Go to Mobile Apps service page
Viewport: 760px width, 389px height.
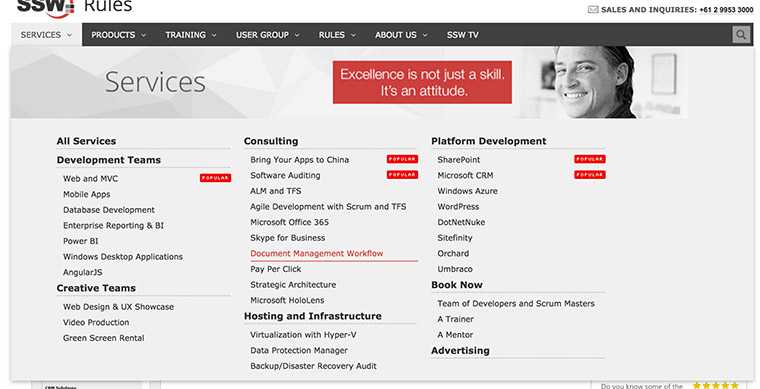click(x=86, y=194)
